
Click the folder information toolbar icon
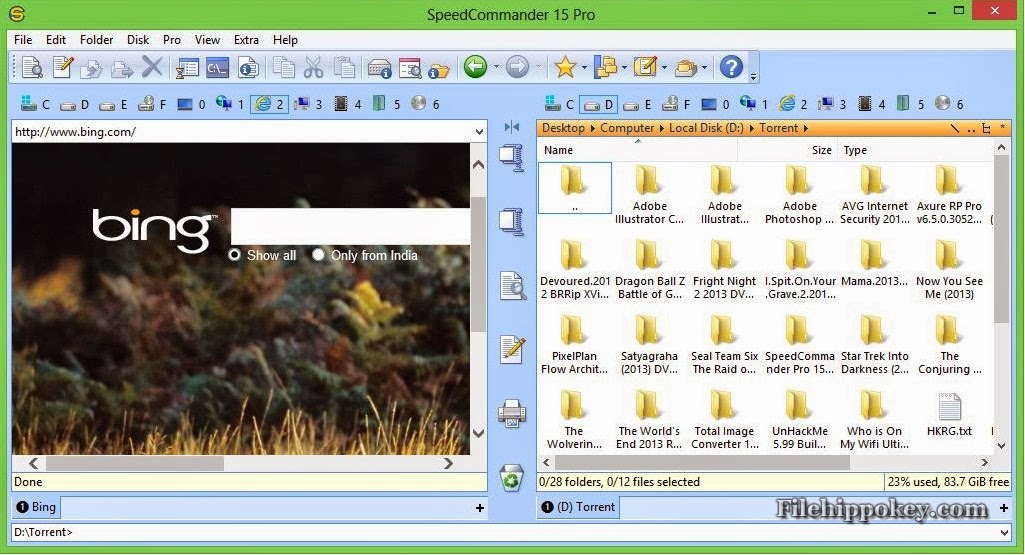pos(439,69)
